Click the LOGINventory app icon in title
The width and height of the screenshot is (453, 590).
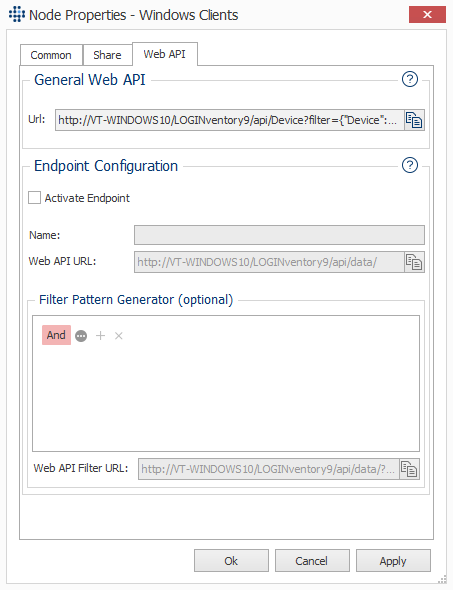[x=17, y=15]
